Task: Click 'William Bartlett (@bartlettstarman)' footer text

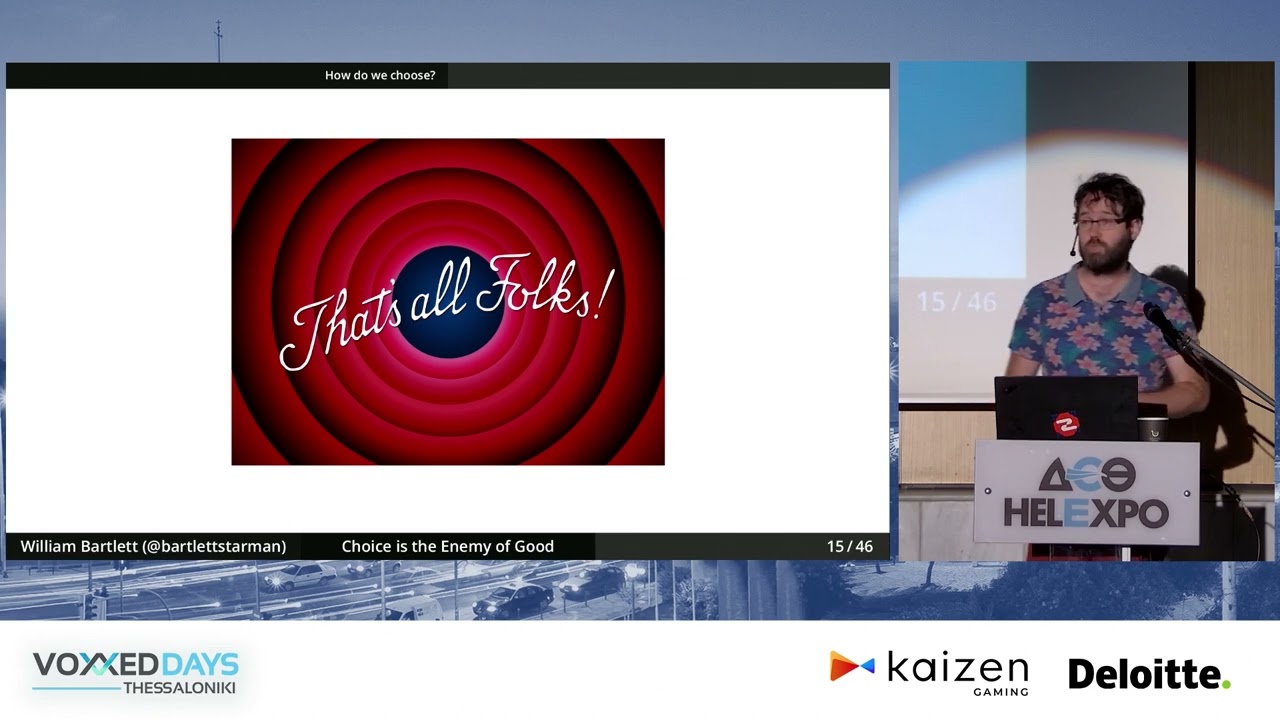Action: point(153,546)
